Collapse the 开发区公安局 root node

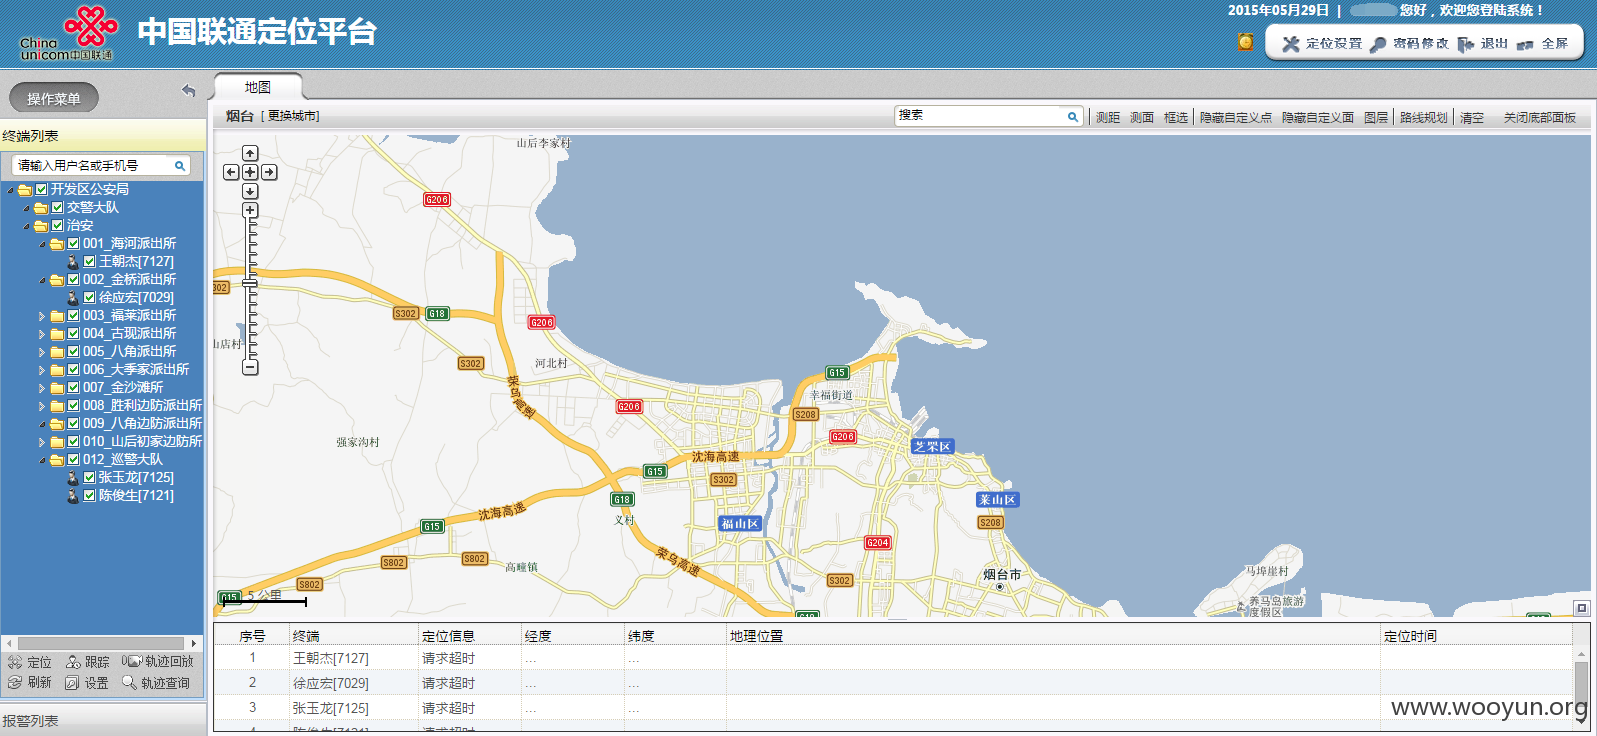(10, 190)
